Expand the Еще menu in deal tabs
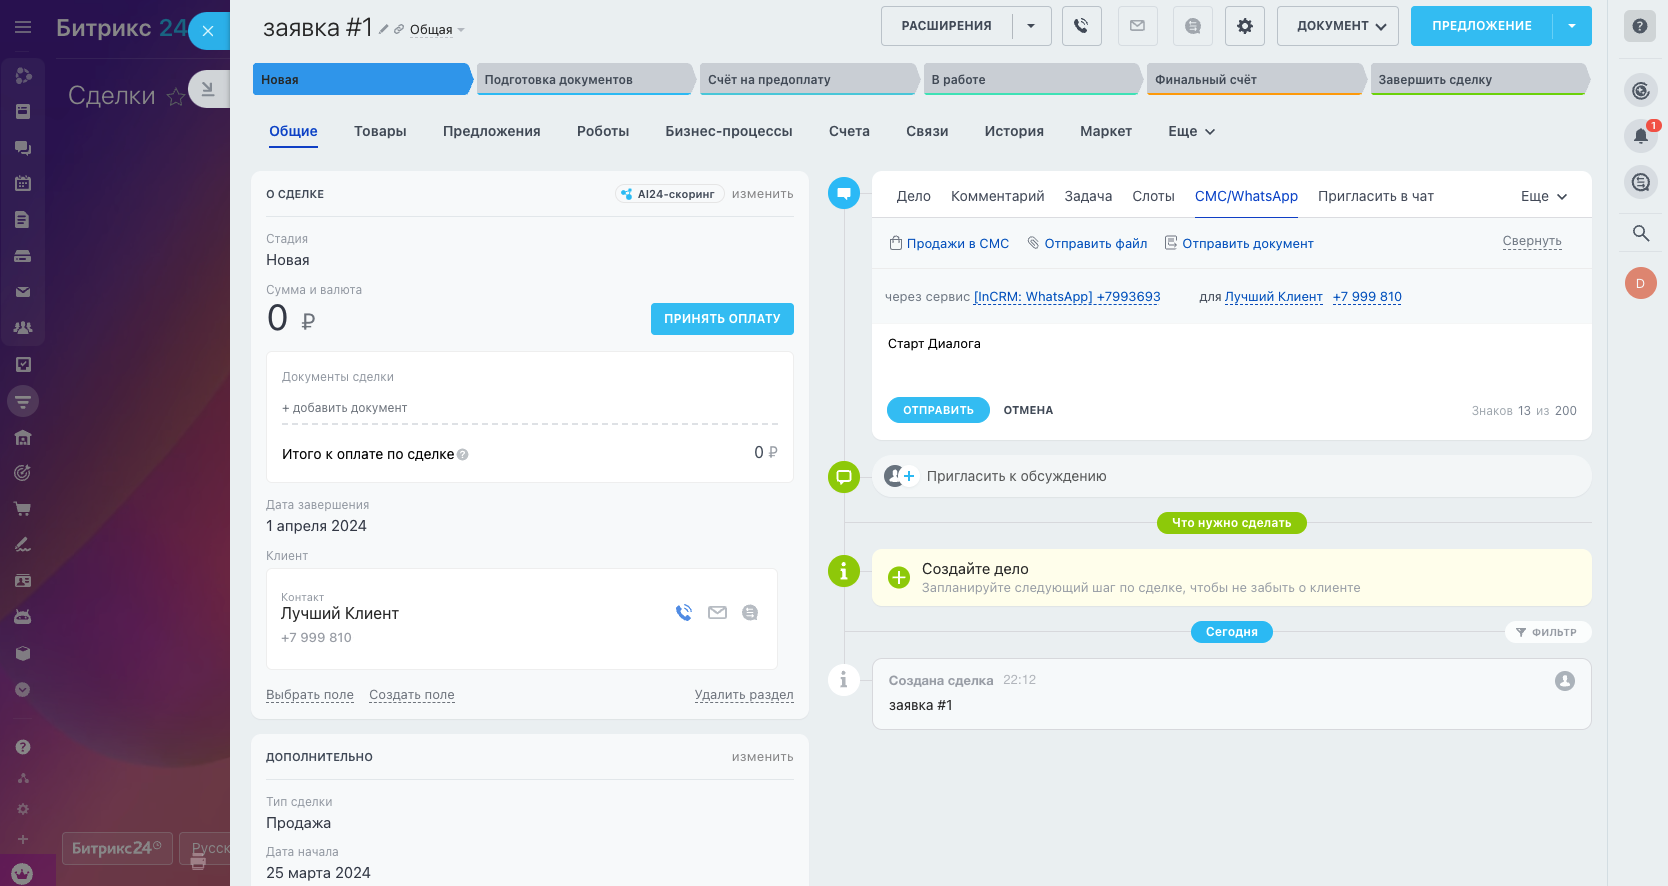This screenshot has width=1668, height=886. [x=1191, y=131]
